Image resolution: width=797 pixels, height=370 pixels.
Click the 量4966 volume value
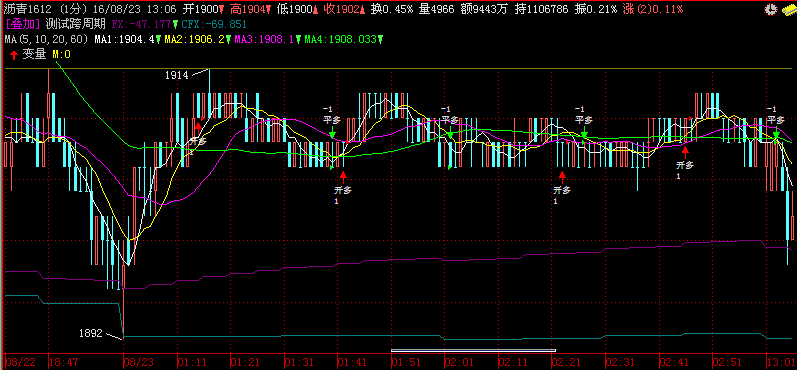437,9
